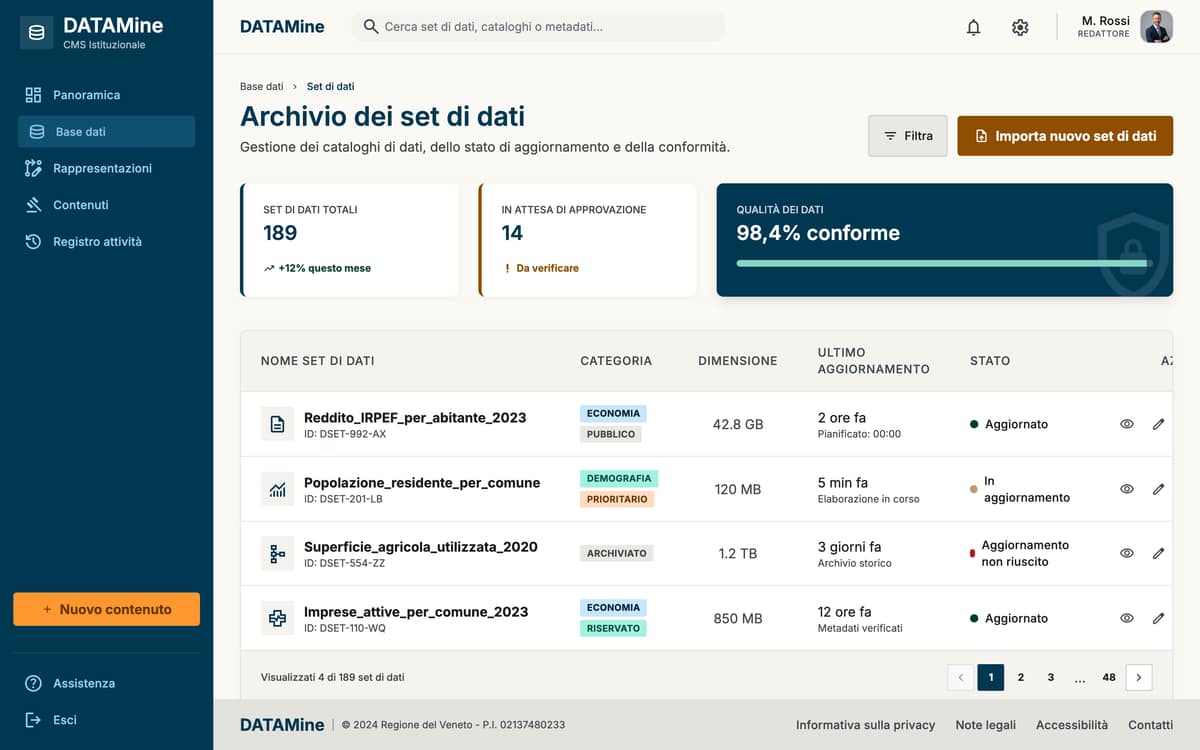Open settings gear icon in header

point(1020,28)
